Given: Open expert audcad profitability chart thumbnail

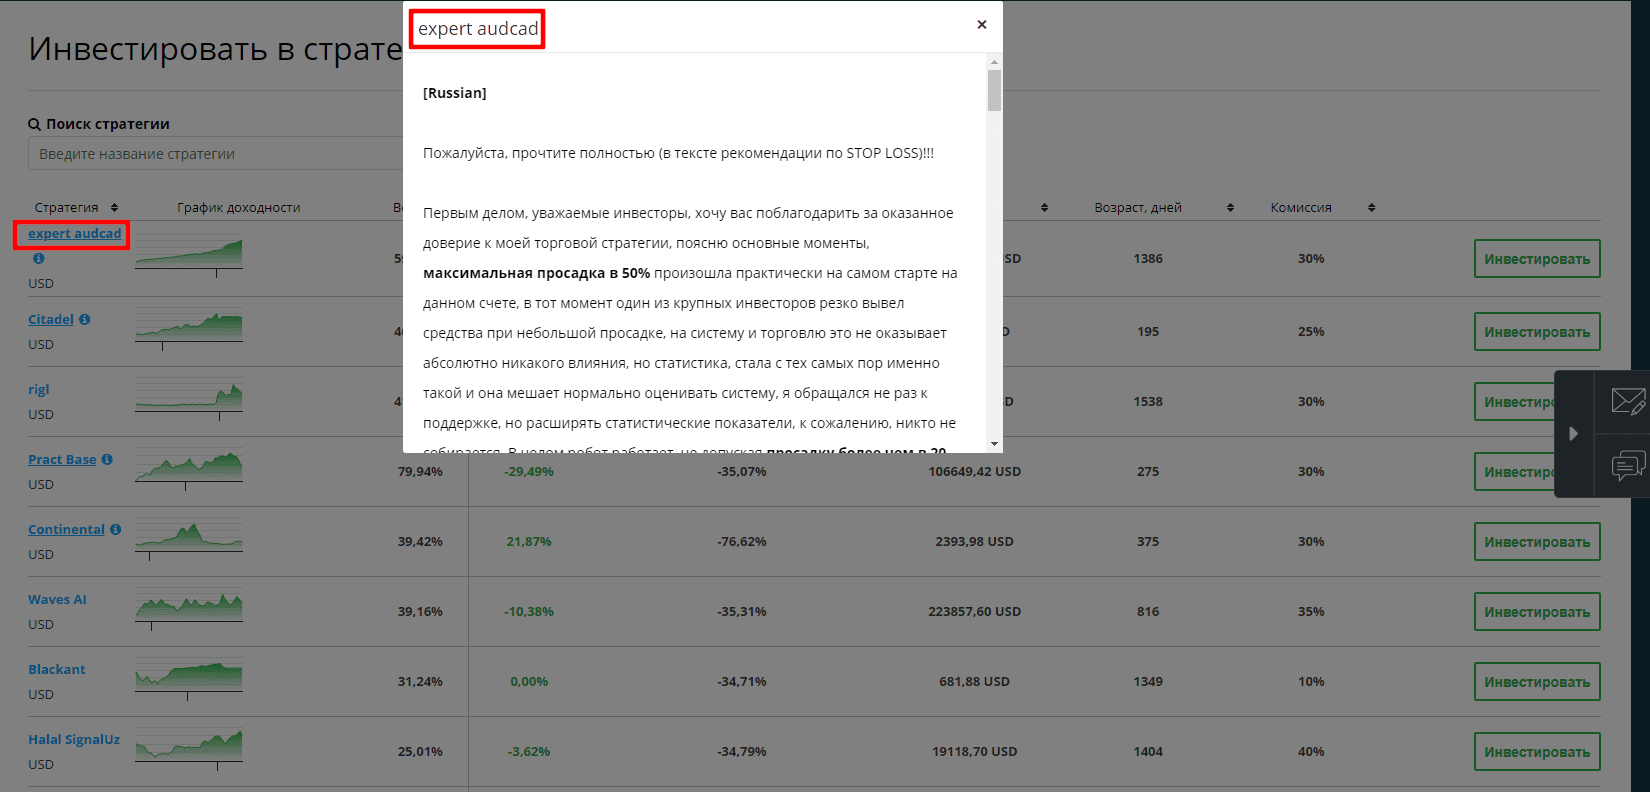Looking at the screenshot, I should [x=189, y=256].
